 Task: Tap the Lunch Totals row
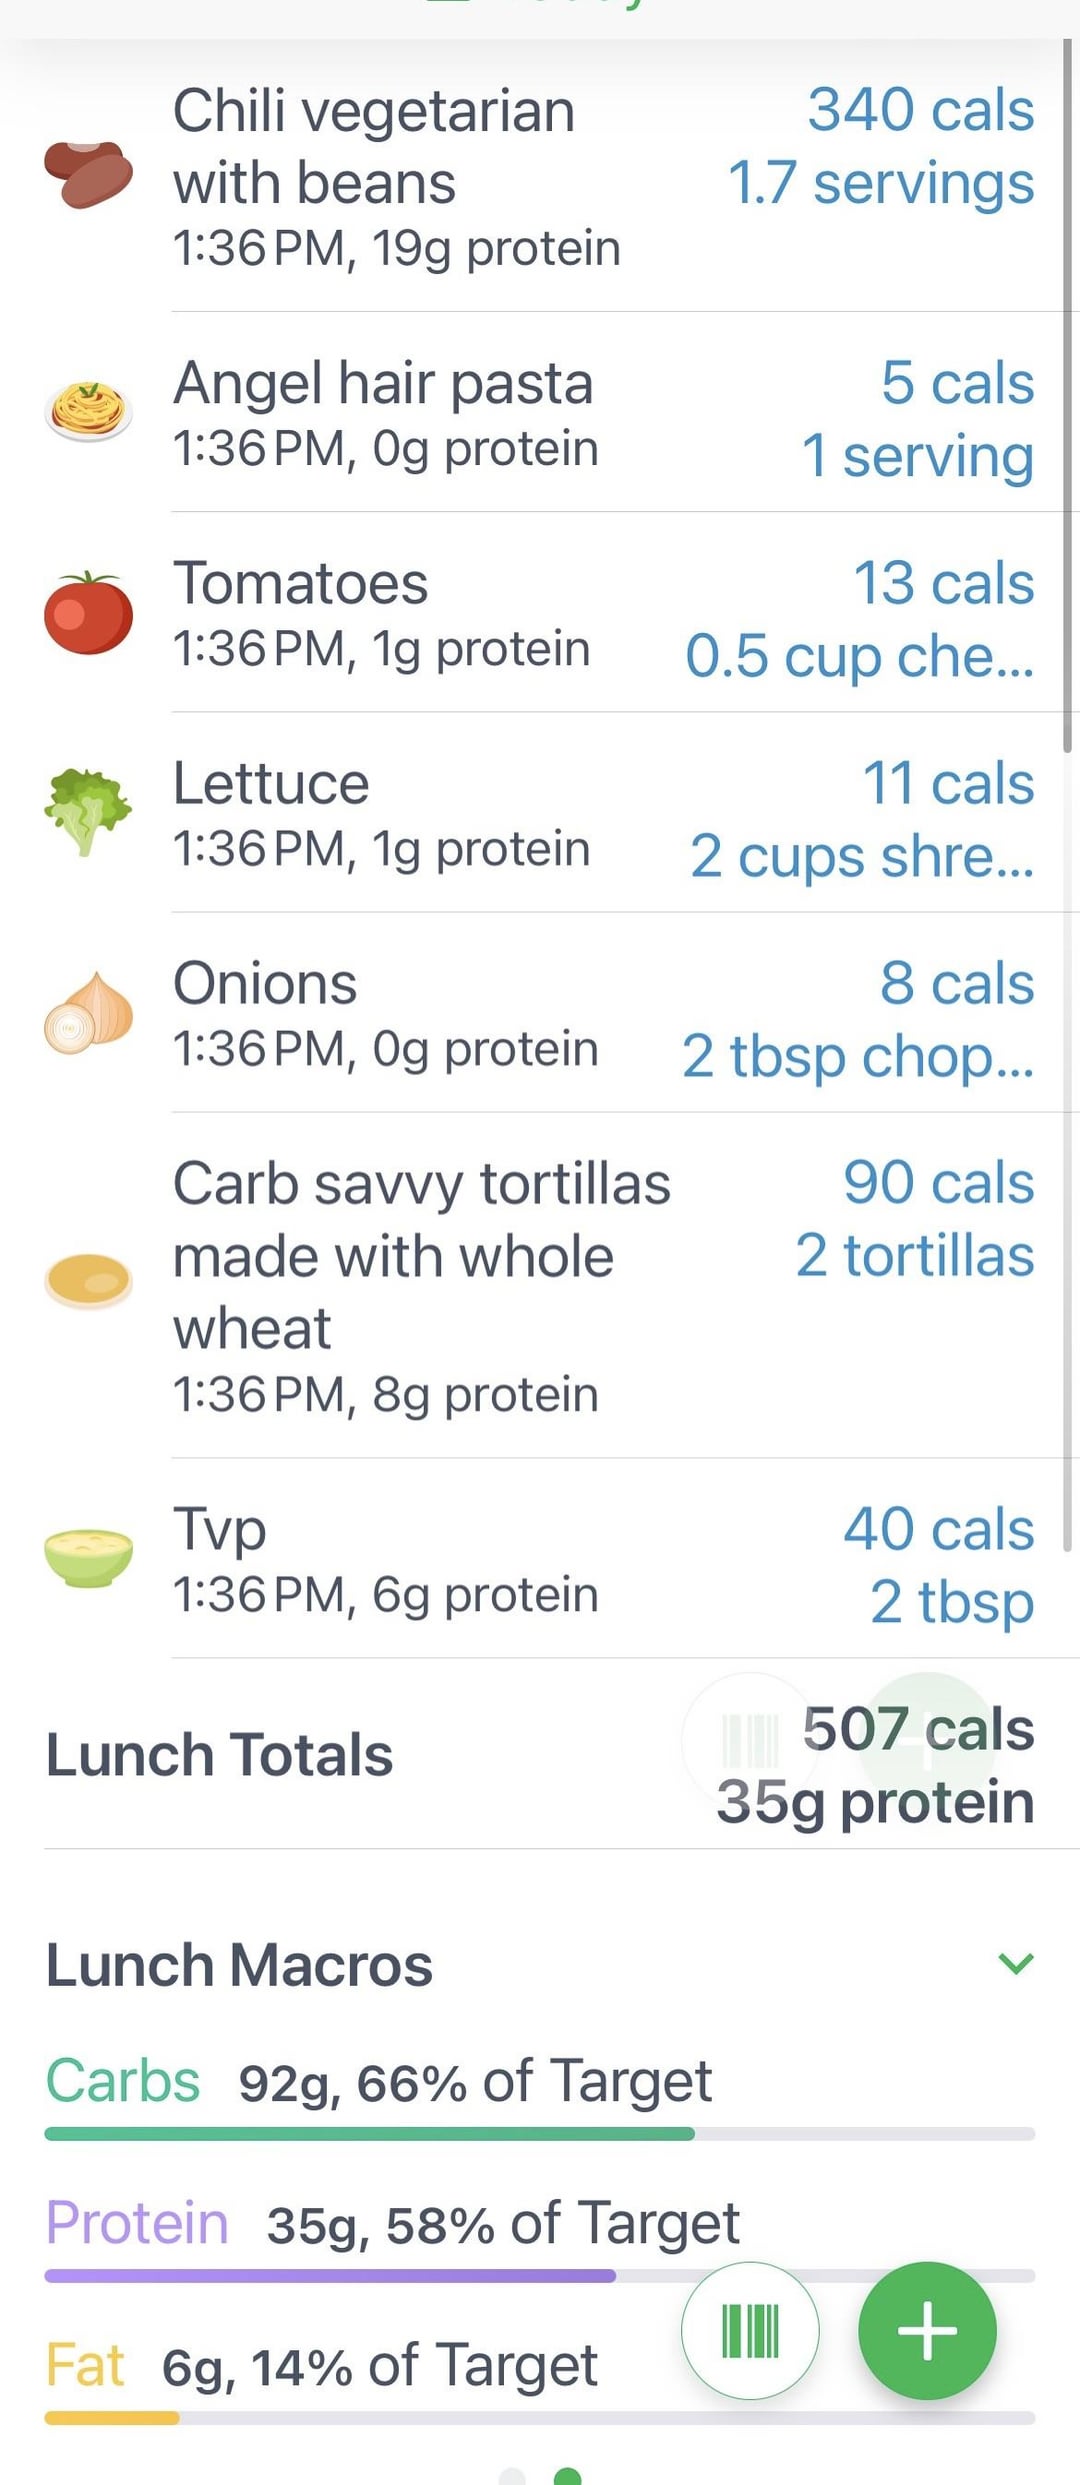click(x=220, y=1756)
